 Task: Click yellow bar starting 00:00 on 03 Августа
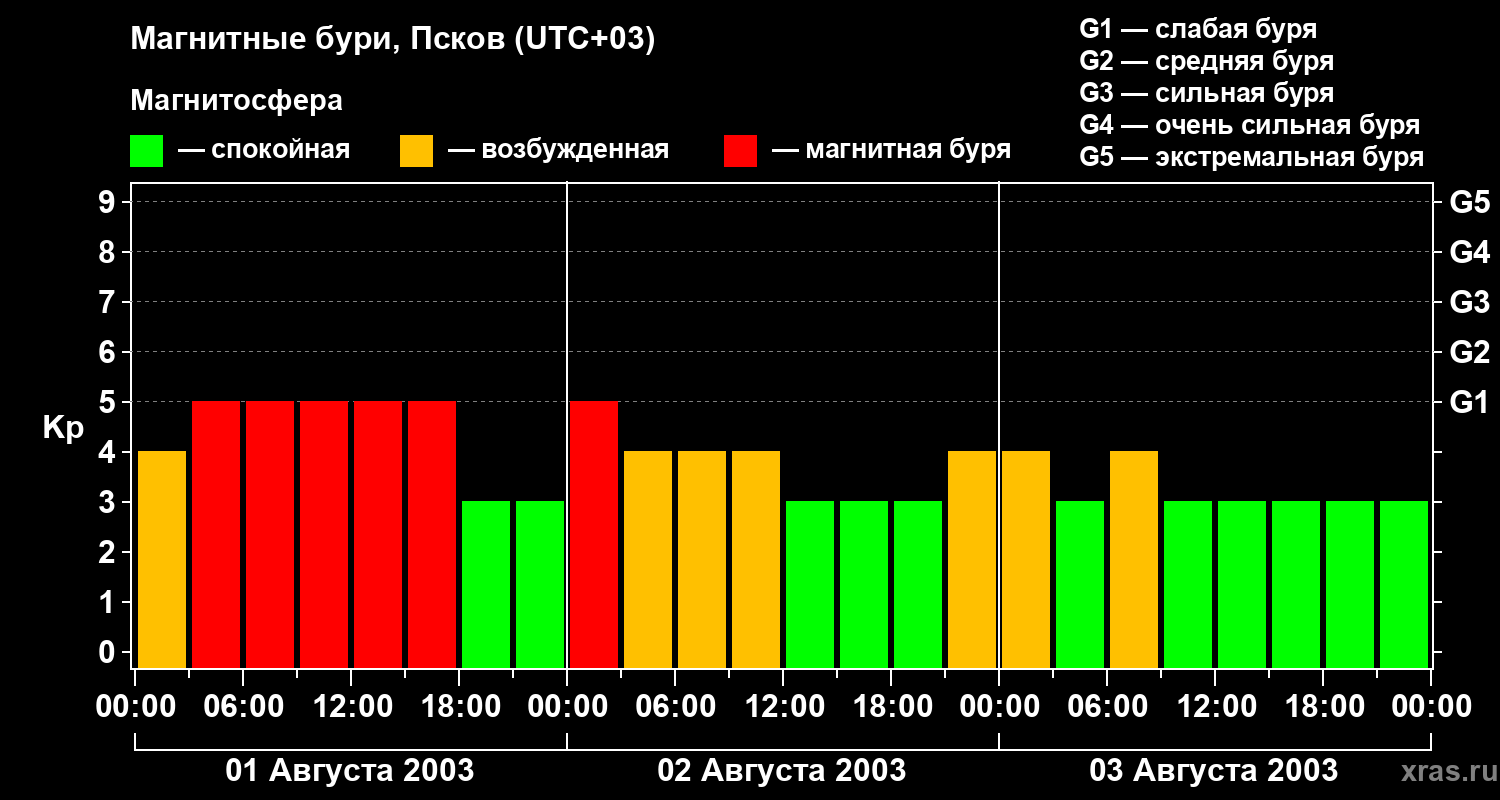1026,559
